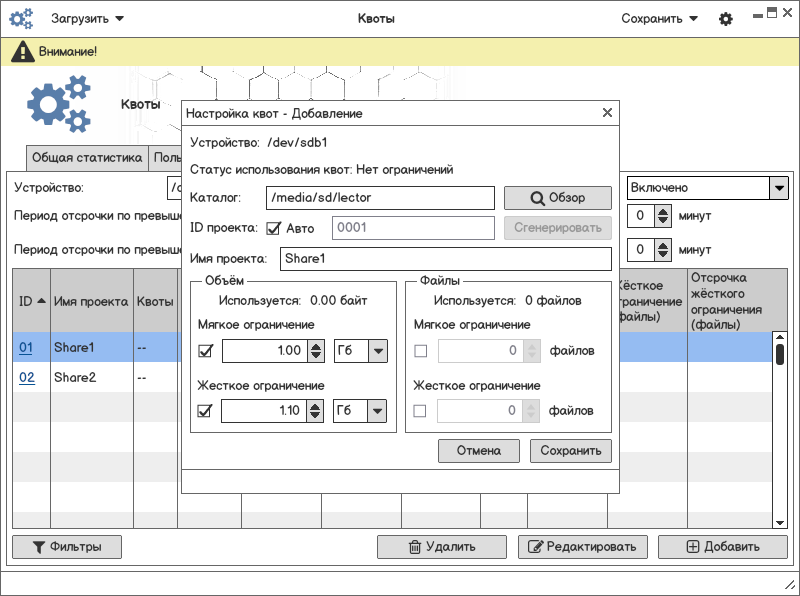The image size is (800, 596).
Task: Enable the files hard limit checkbox
Action: [x=420, y=411]
